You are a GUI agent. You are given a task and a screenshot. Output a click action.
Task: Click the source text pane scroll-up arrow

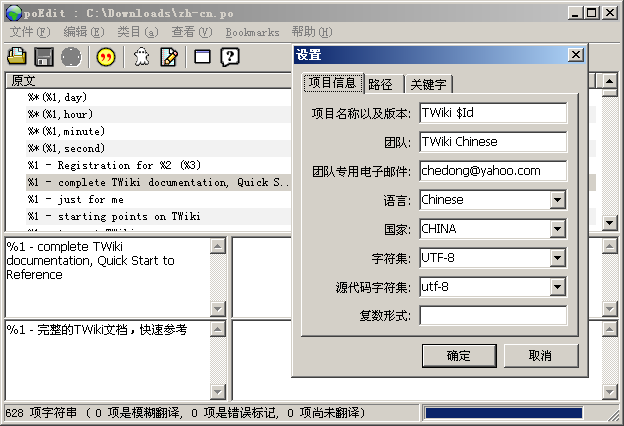coord(217,246)
